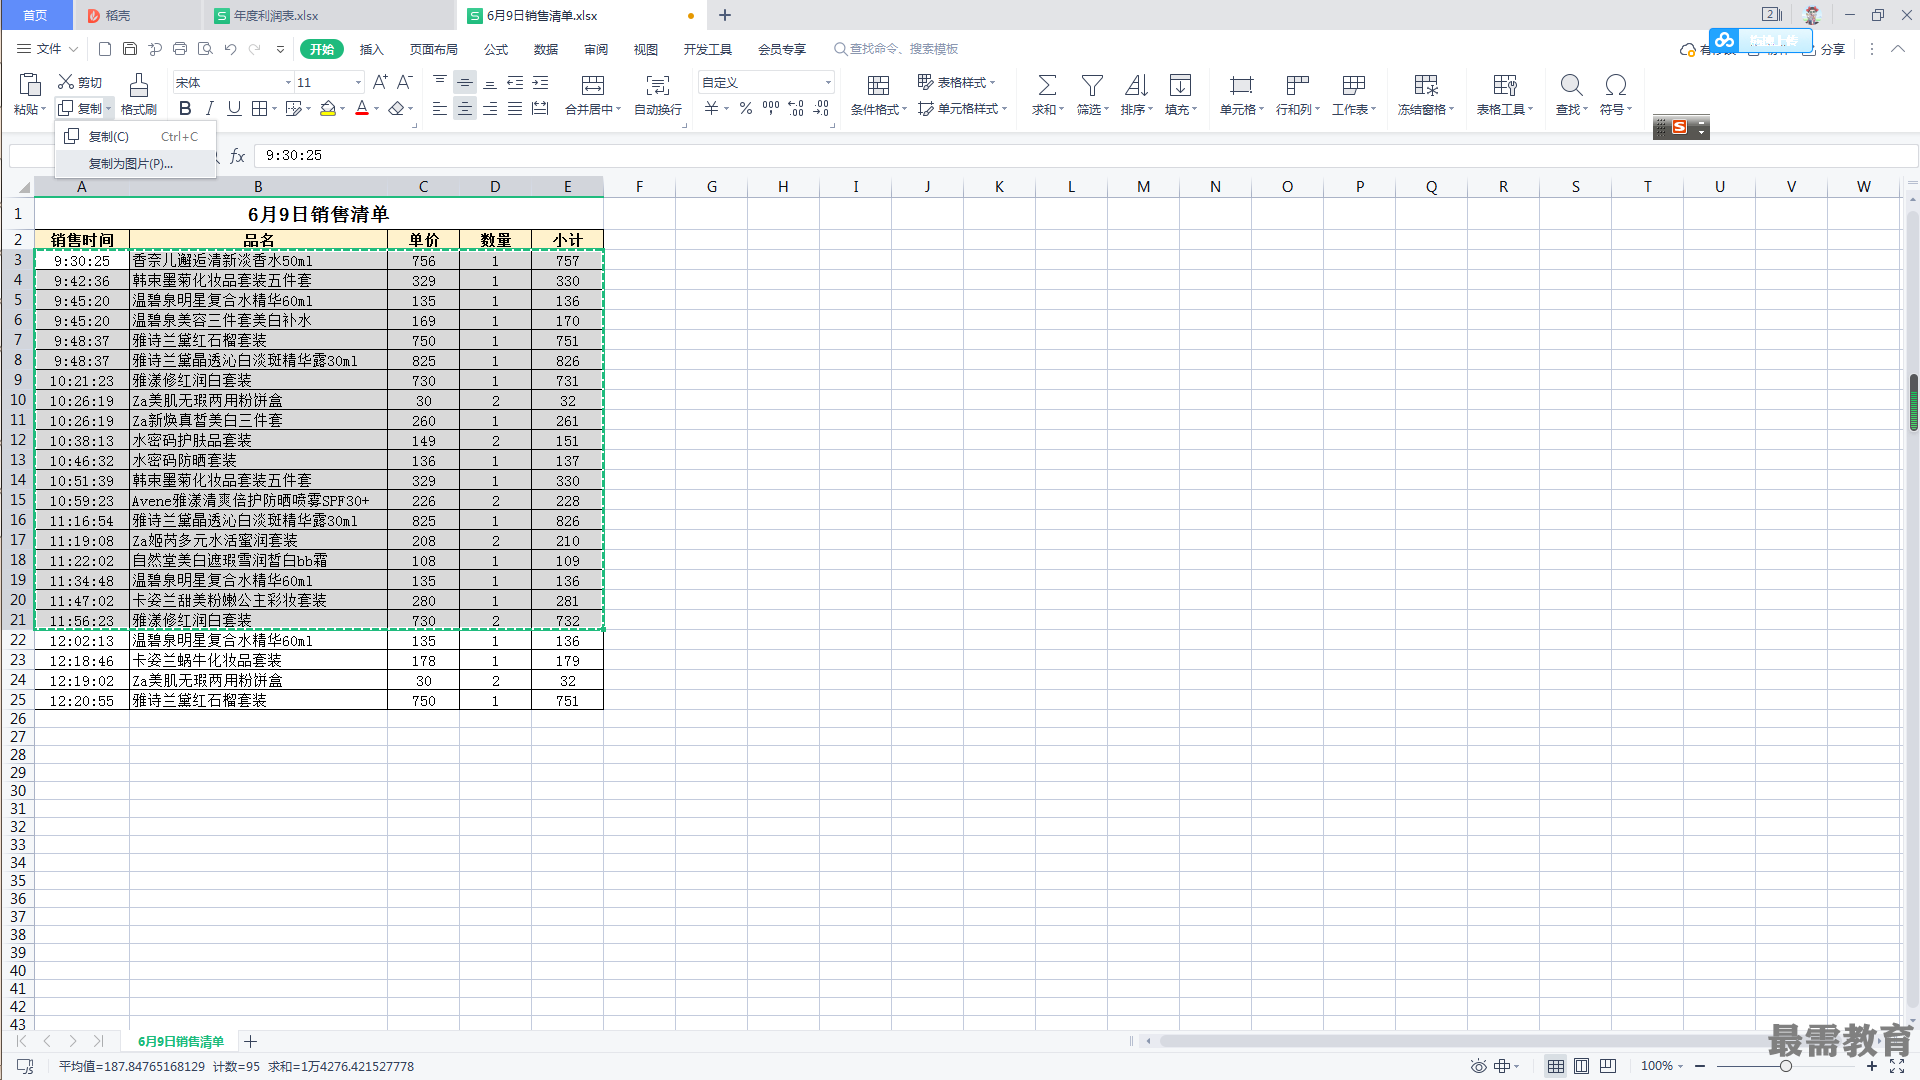
Task: Click the formula bar showing 9:30:25
Action: point(1085,155)
